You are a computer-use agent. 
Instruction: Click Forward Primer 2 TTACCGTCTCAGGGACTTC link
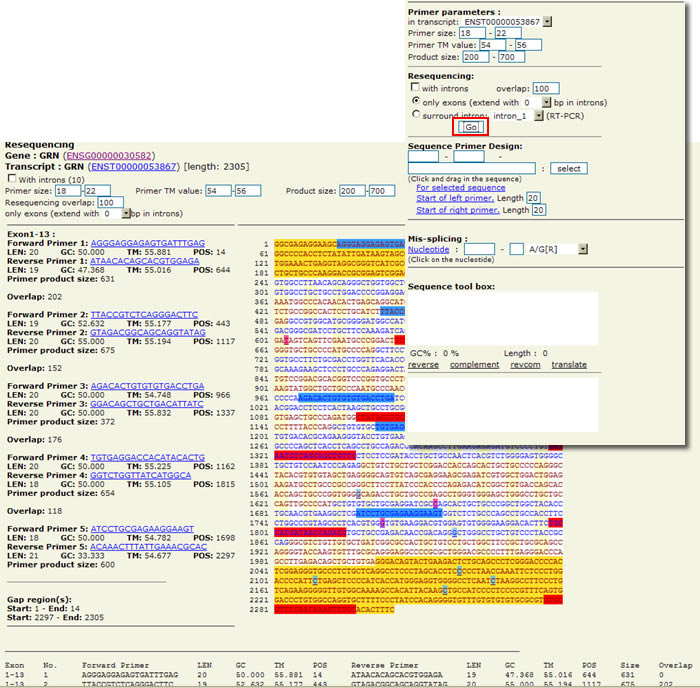coord(144,314)
